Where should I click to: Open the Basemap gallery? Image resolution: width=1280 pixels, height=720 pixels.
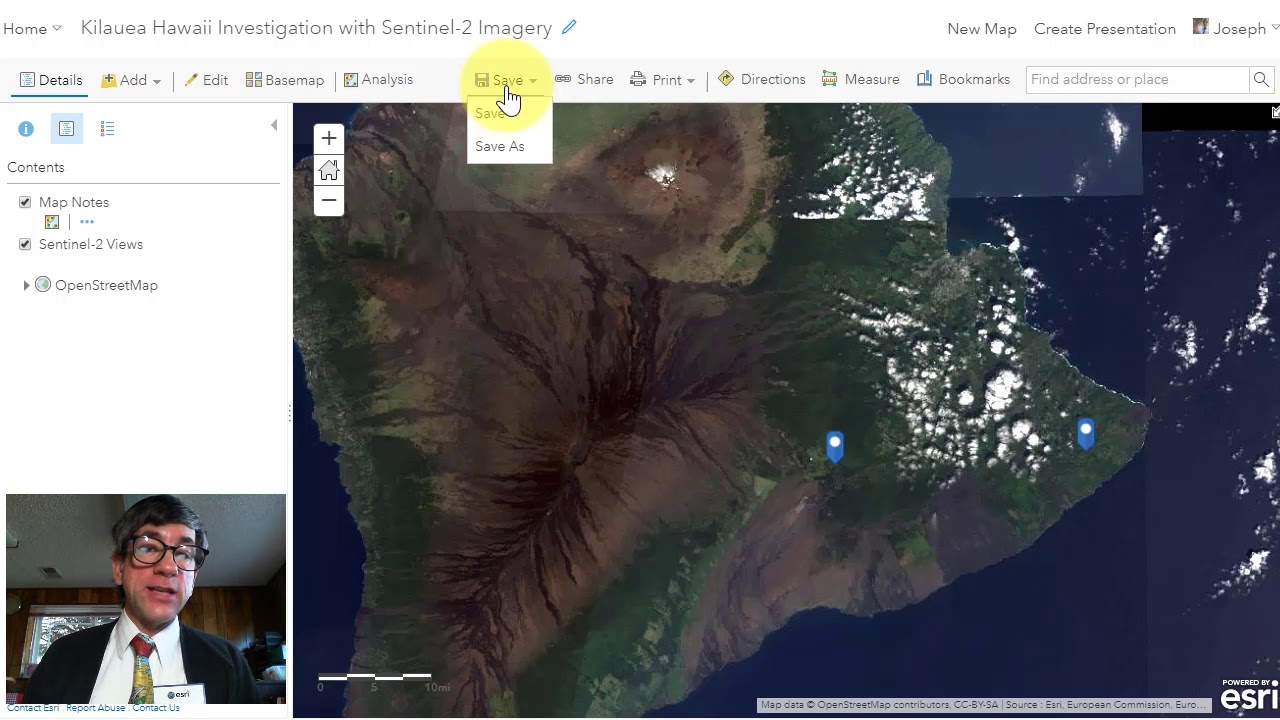point(285,80)
